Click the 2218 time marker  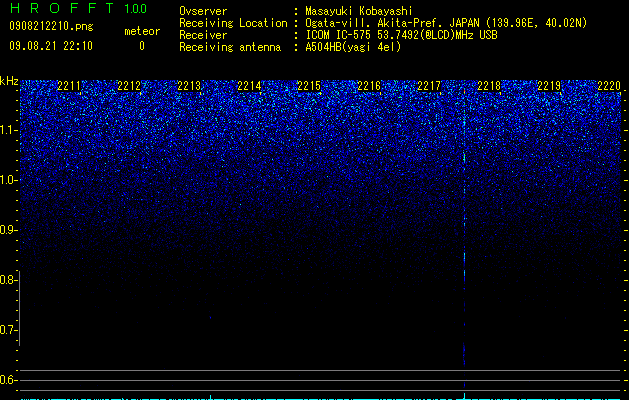(489, 86)
